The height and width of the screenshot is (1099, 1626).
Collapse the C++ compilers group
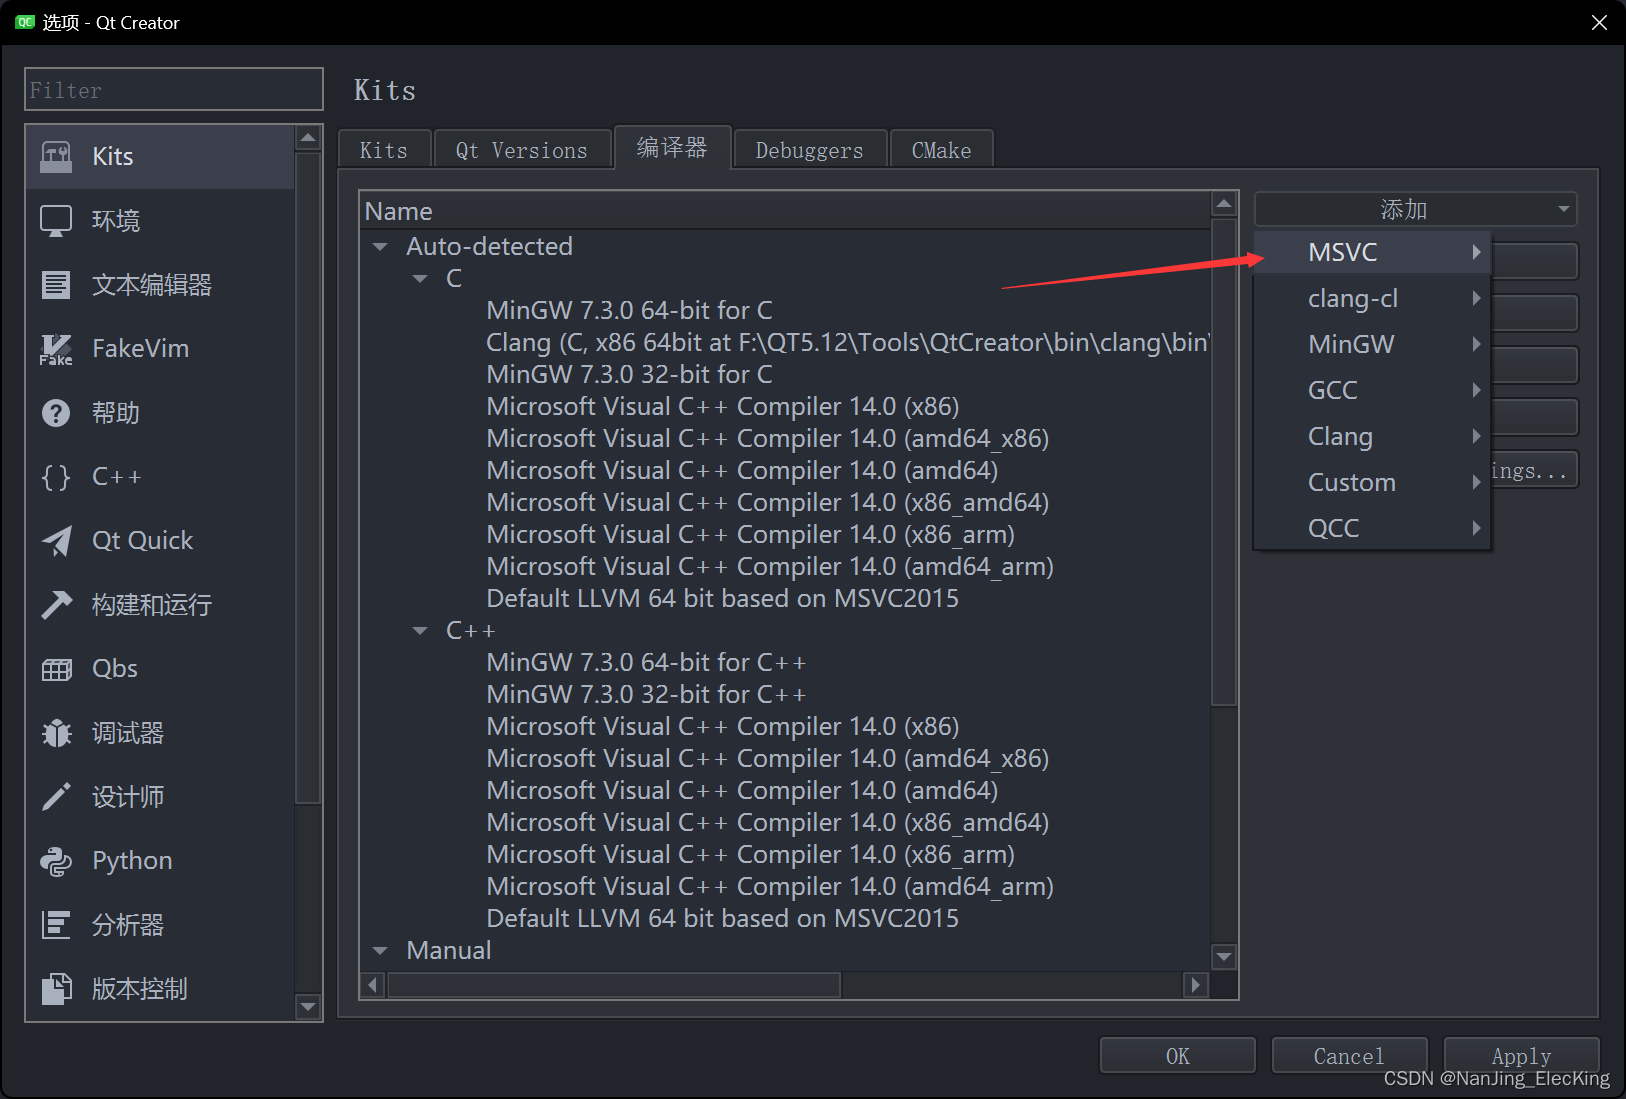pyautogui.click(x=420, y=631)
